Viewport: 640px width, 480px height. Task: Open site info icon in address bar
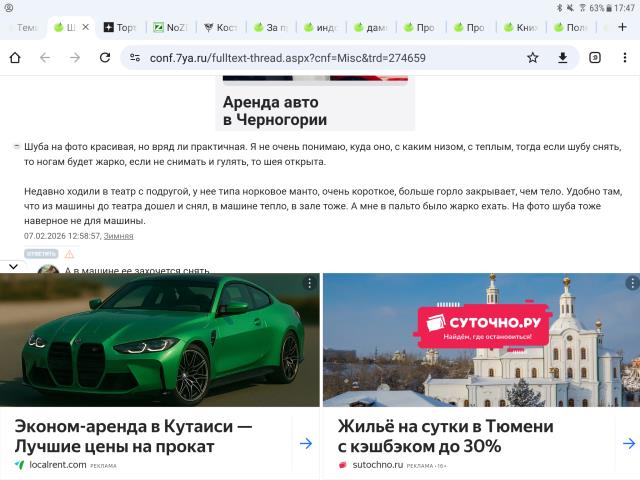coord(135,58)
